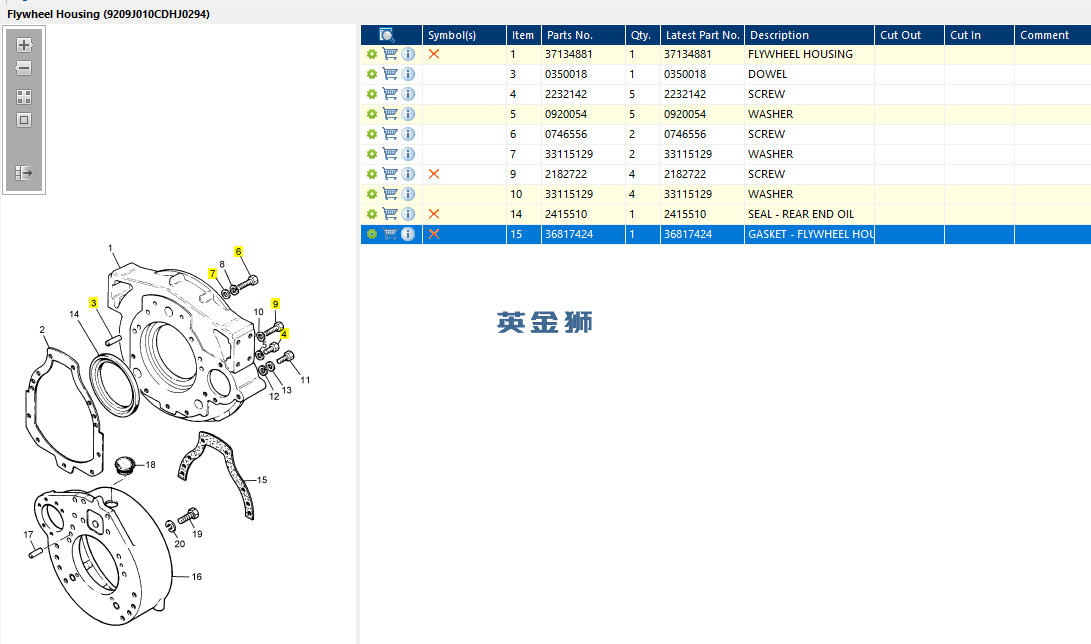Add item 9 SCREW 2182722 to cart
The height and width of the screenshot is (644, 1091).
tap(390, 174)
